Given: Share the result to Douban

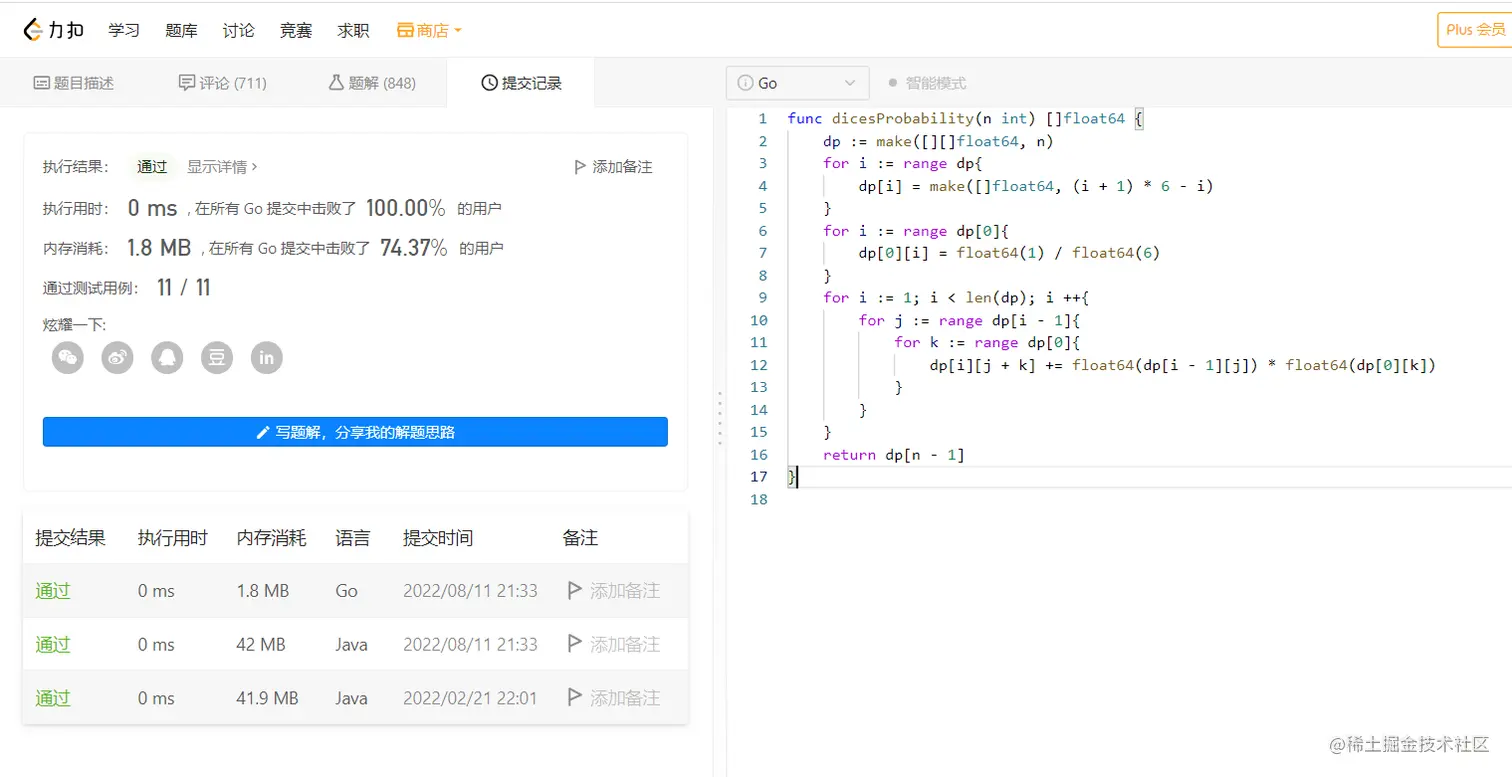Looking at the screenshot, I should [x=217, y=357].
